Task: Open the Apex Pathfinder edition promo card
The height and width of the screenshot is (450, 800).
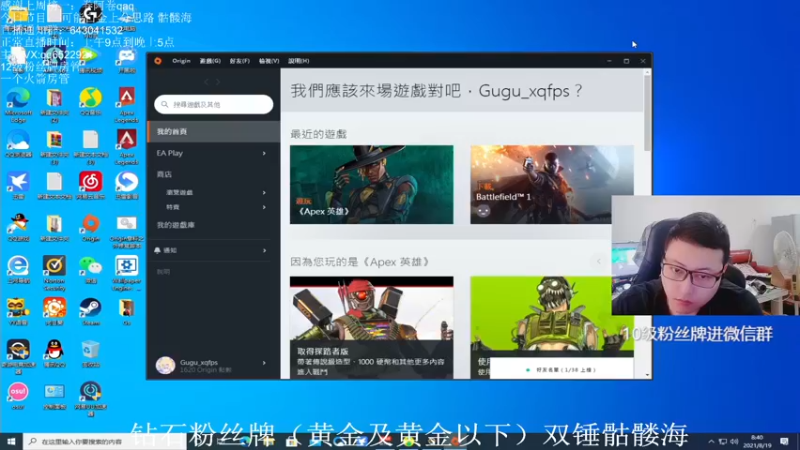Action: click(x=371, y=327)
